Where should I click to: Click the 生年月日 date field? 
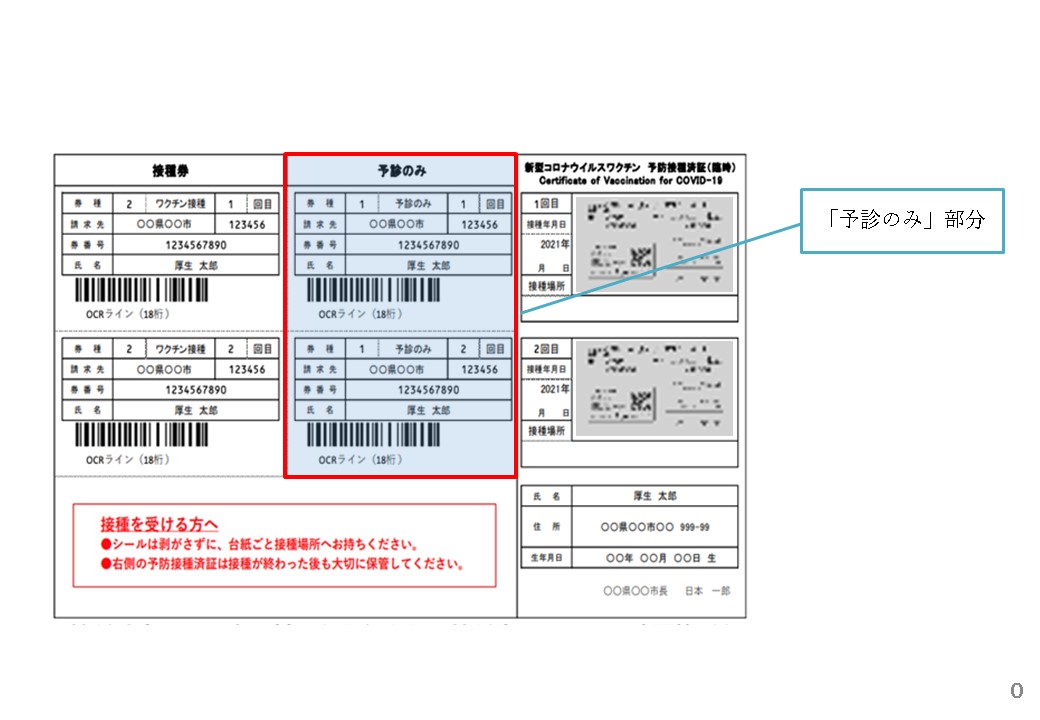point(655,558)
